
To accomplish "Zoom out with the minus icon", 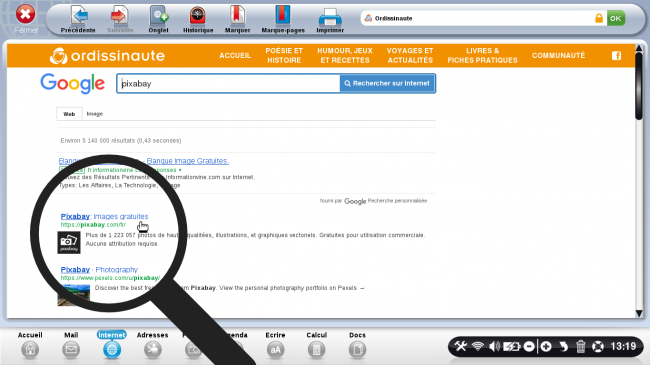I will [x=529, y=346].
